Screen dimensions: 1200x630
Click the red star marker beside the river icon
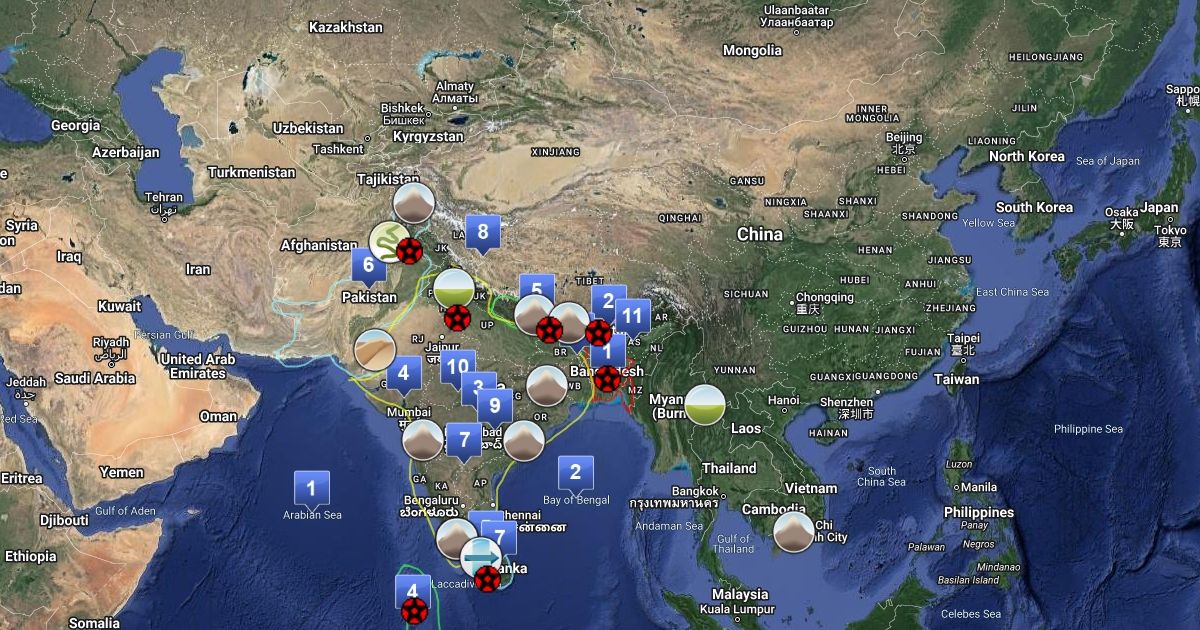point(408,251)
